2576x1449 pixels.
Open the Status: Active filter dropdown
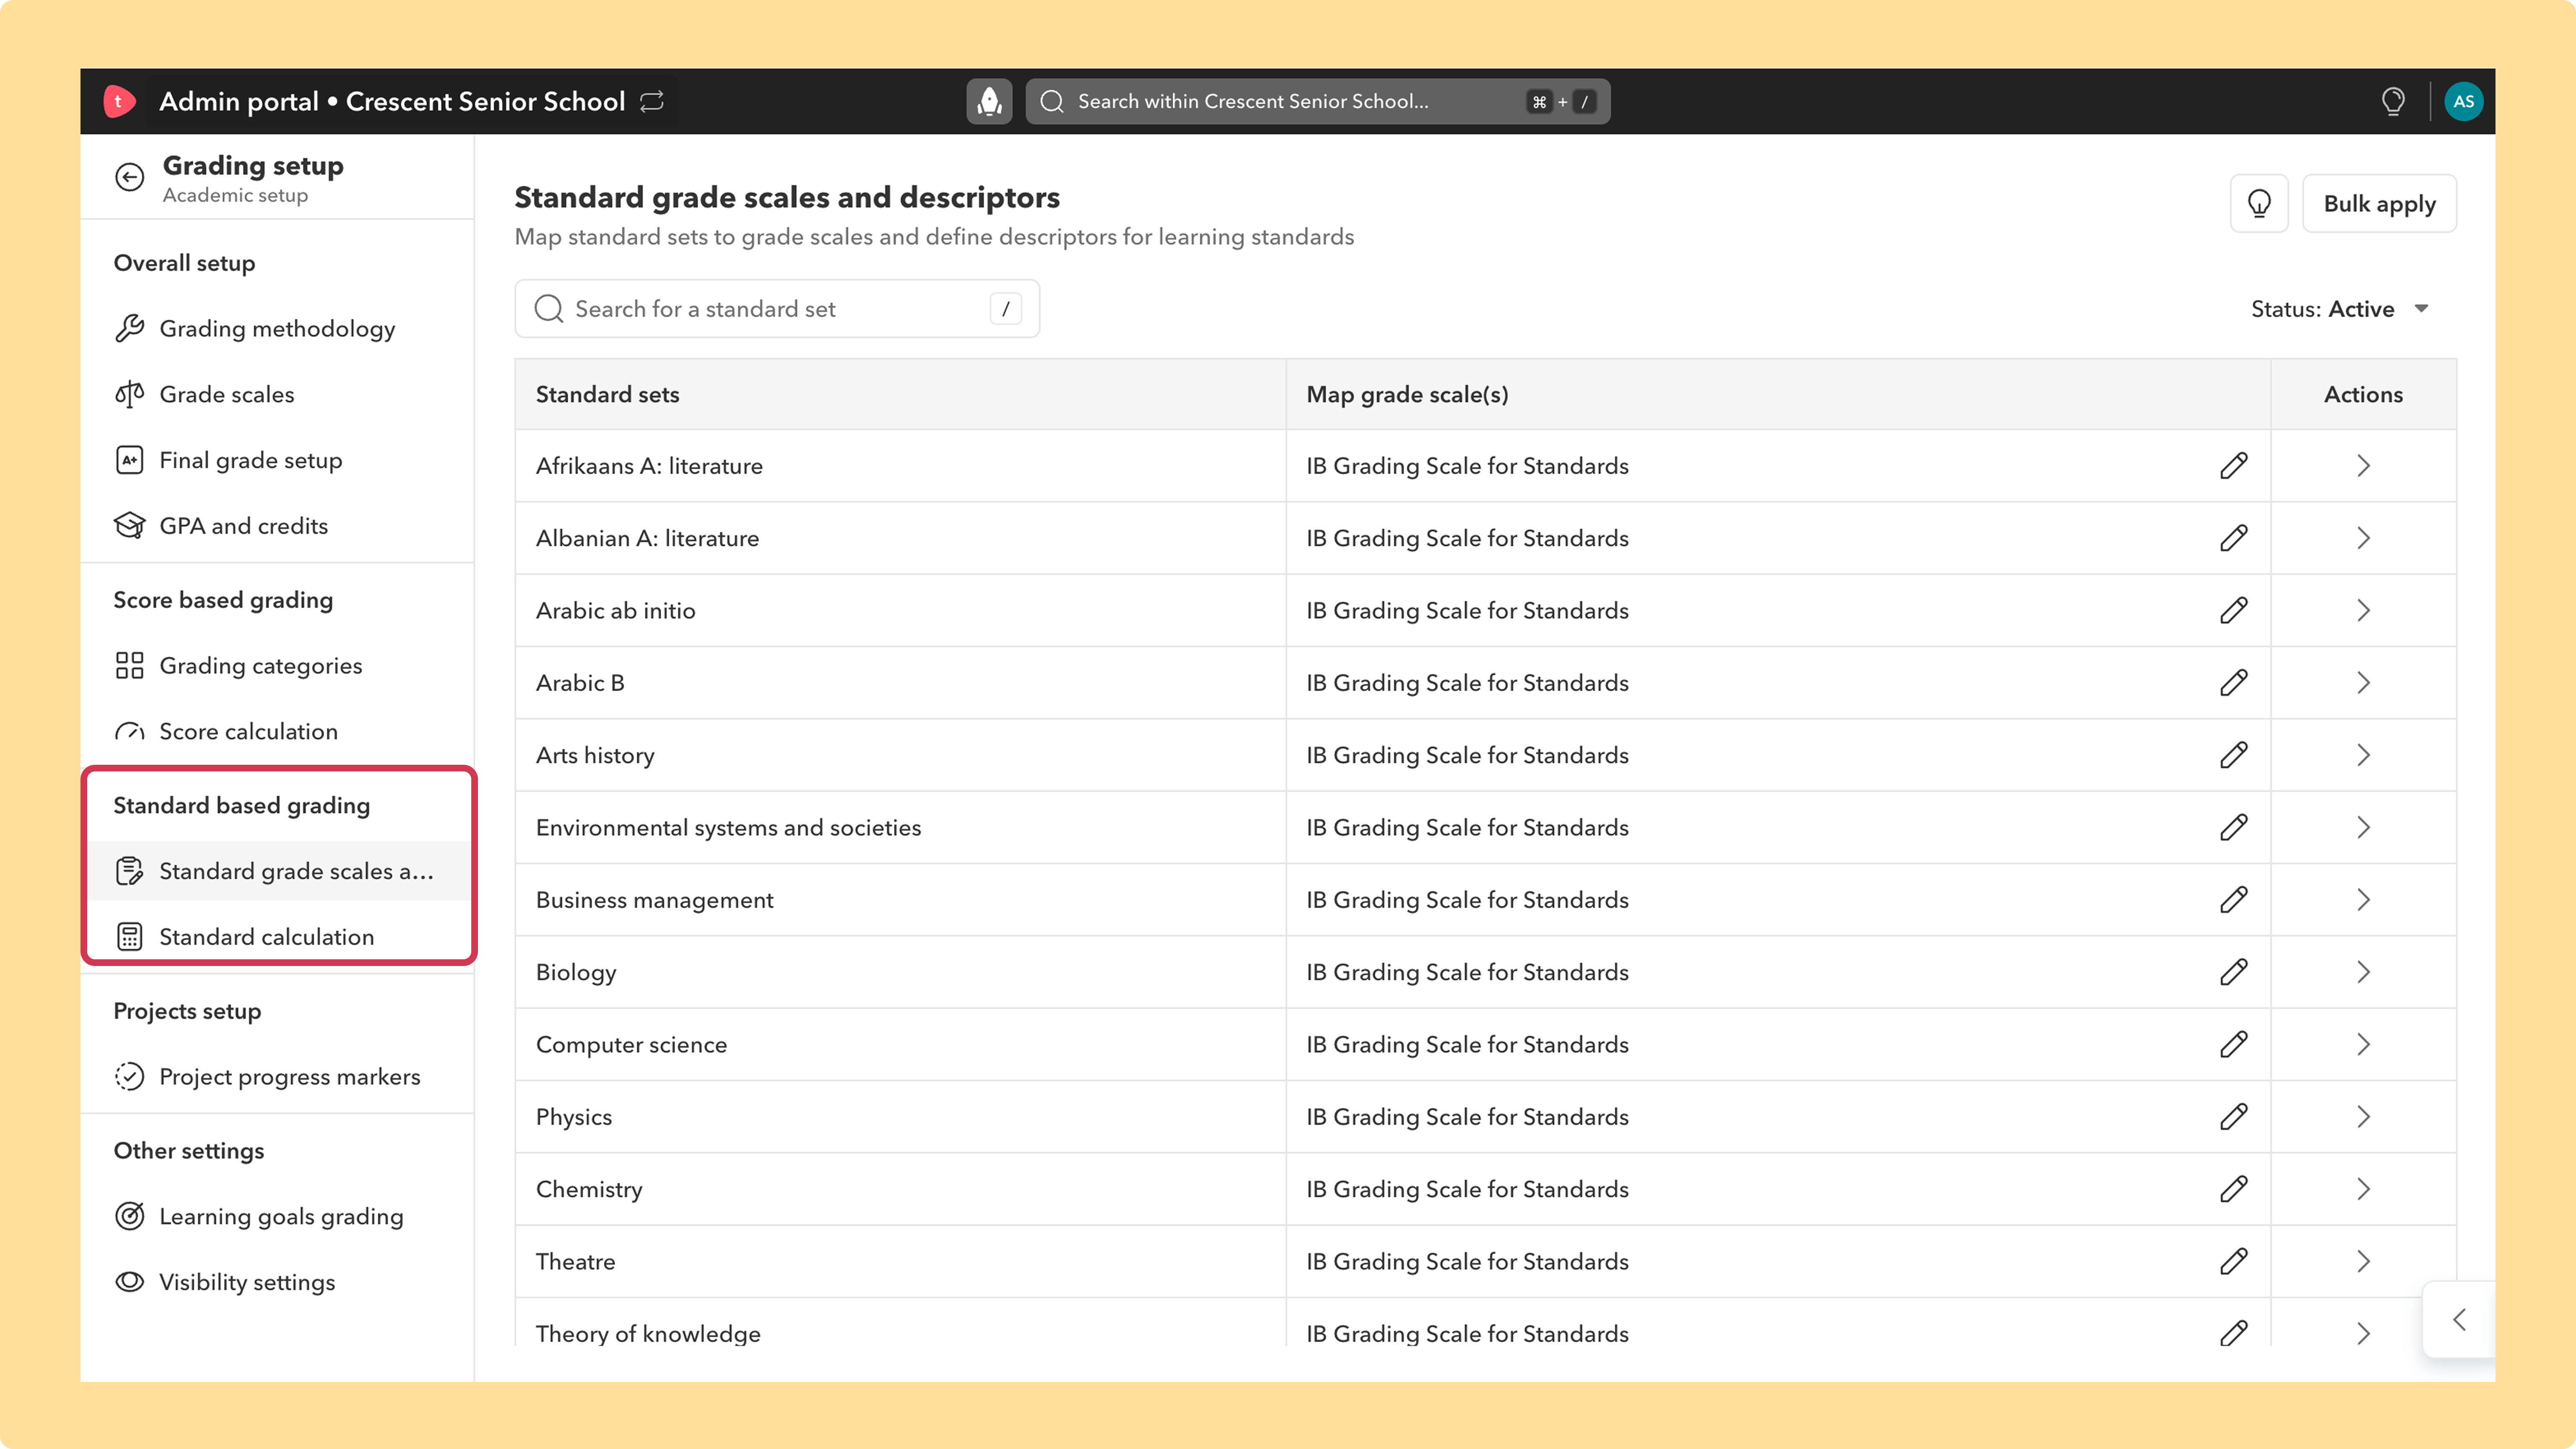(x=2339, y=309)
